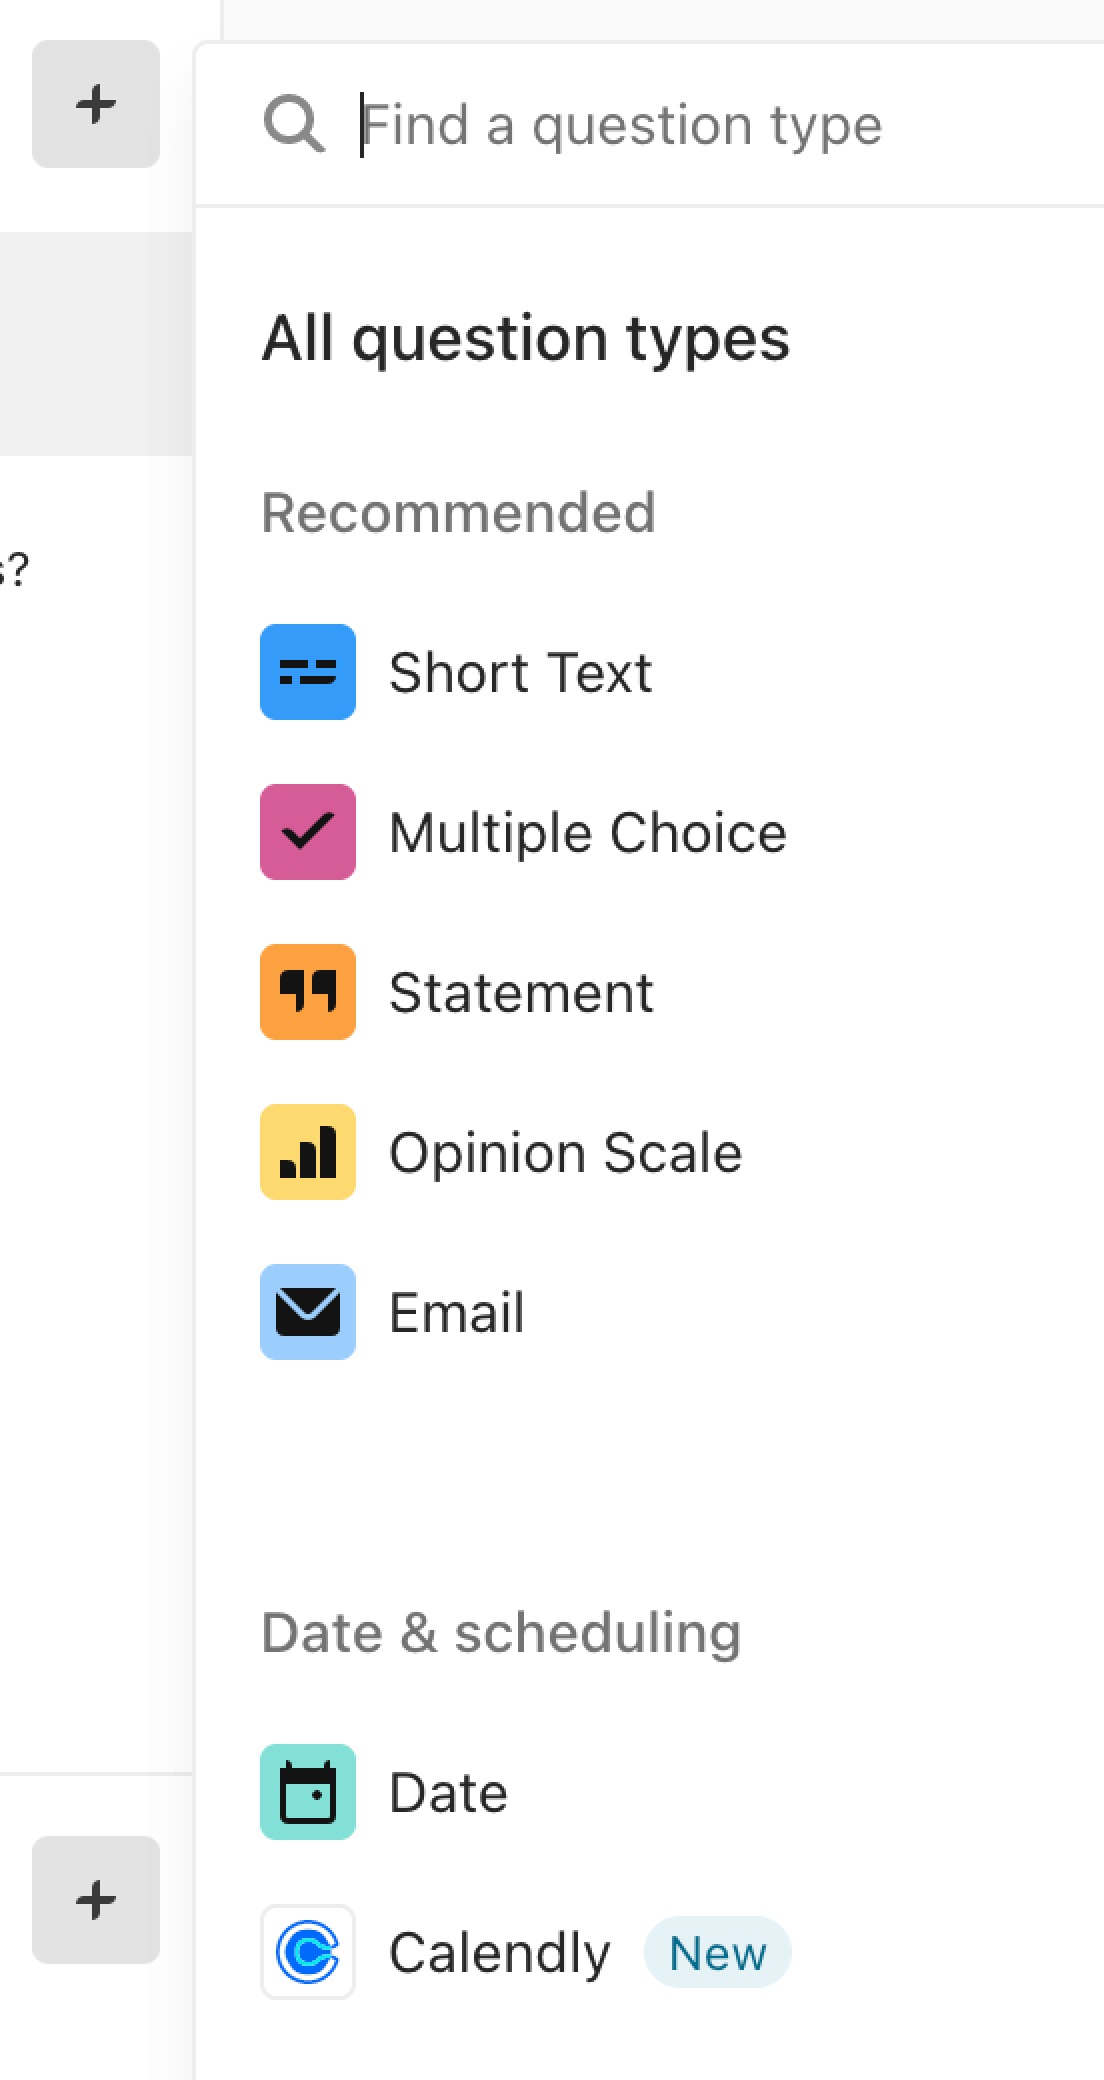Click the All question types heading
This screenshot has width=1104, height=2080.
click(x=525, y=338)
